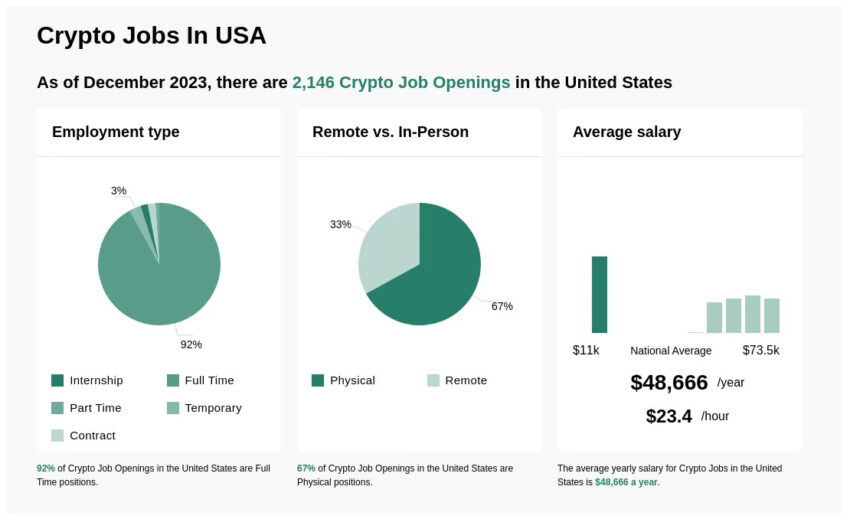This screenshot has height=532, width=850.
Task: Click the Average salary card heading
Action: click(627, 132)
